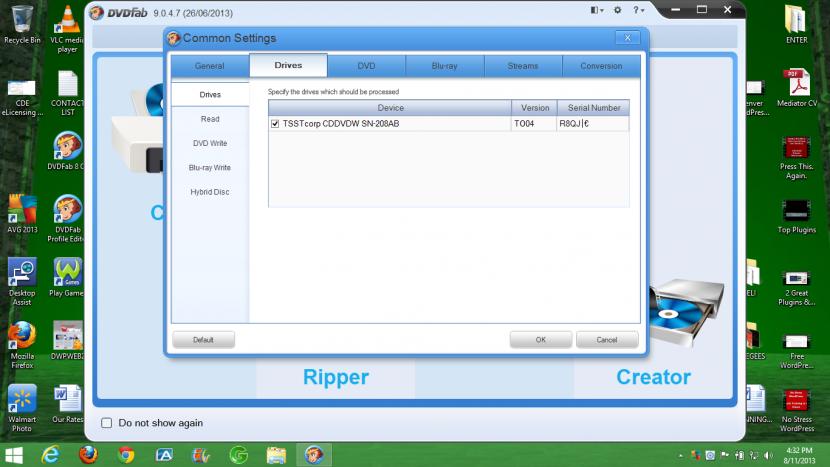Toggle Do not show again checkbox
Viewport: 830px width, 467px height.
click(x=106, y=423)
